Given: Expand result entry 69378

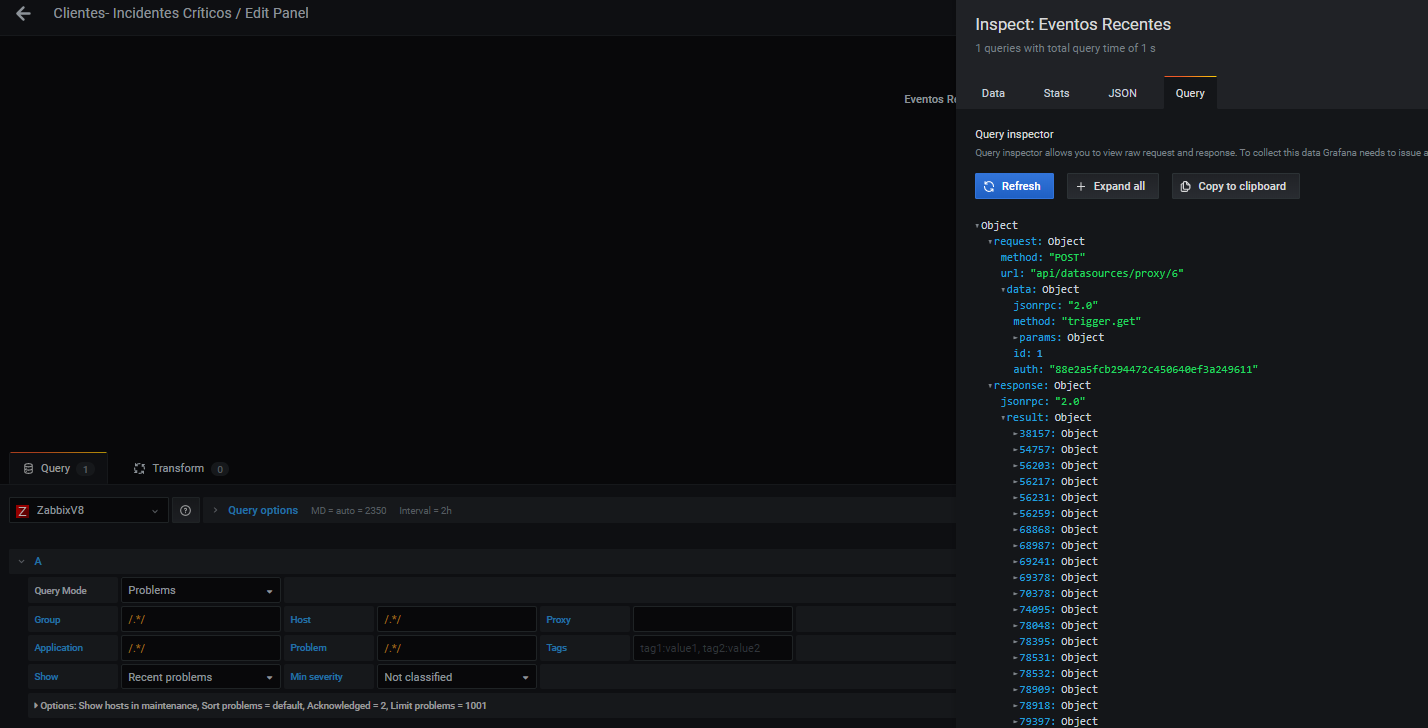Looking at the screenshot, I should 1016,578.
